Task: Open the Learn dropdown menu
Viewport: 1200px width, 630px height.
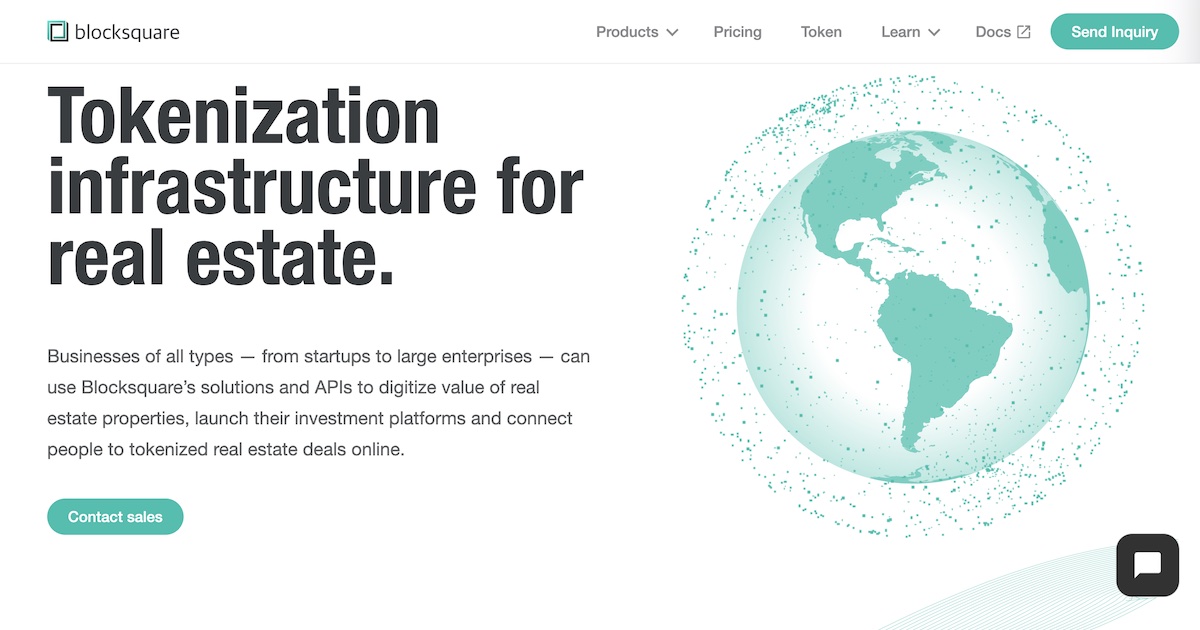Action: point(900,31)
